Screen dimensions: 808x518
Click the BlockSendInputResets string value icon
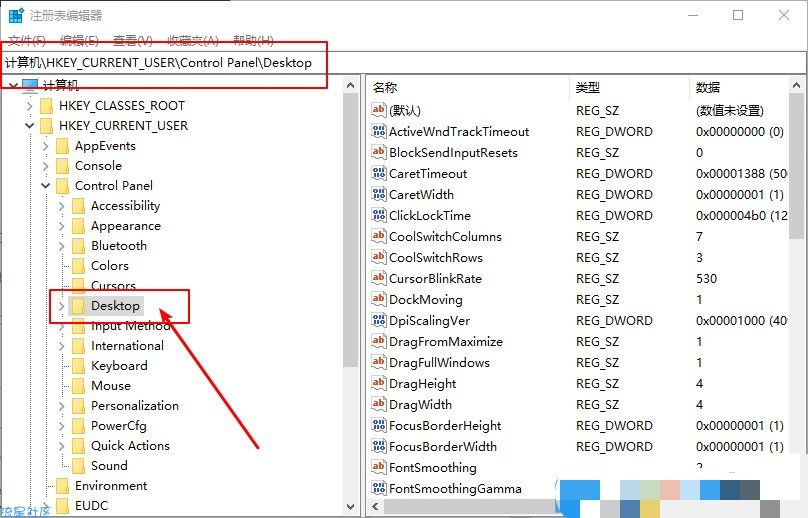click(378, 153)
